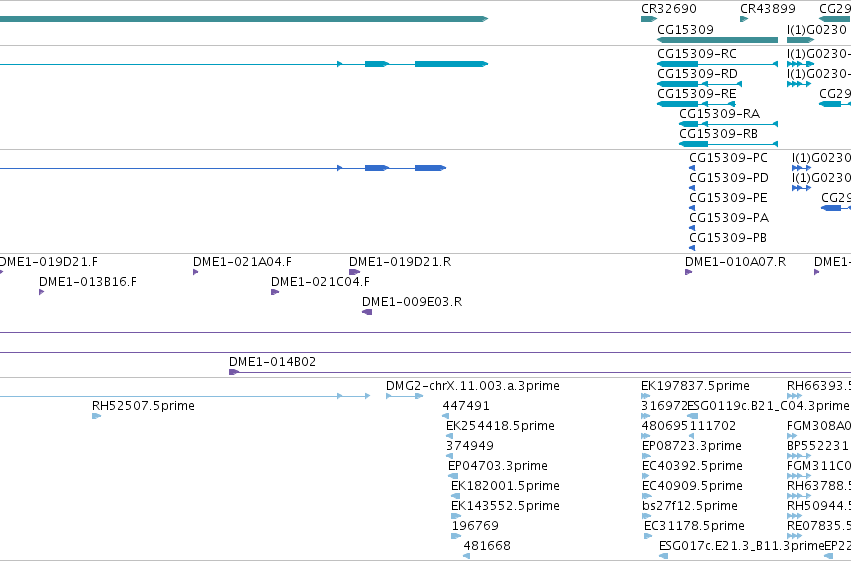Click the 111702 feature label

713,426
